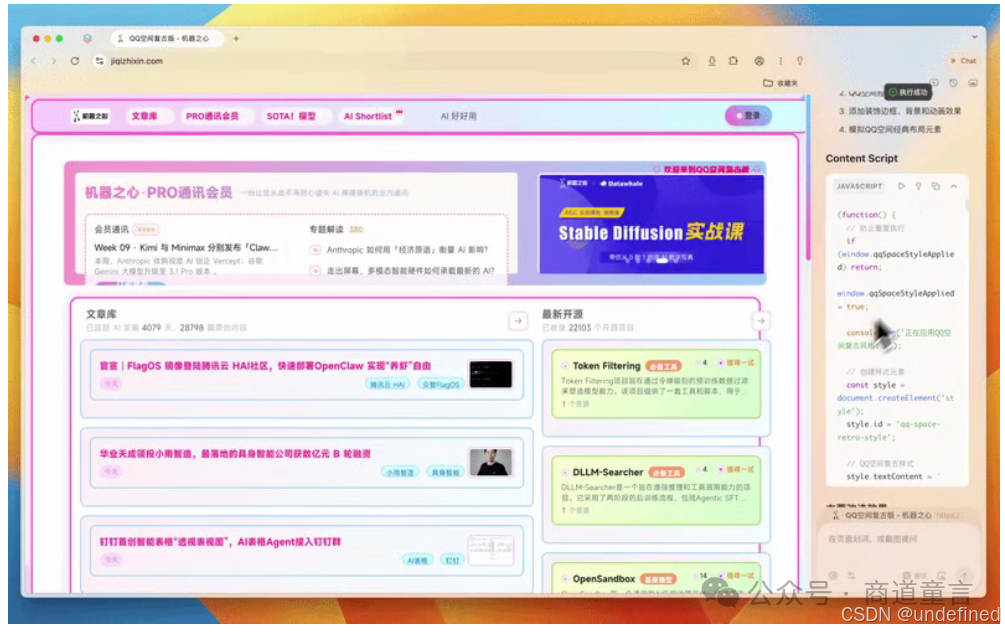The width and height of the screenshot is (1005, 633).
Task: Open the 收藏夹 bookmarks folder
Action: pos(780,83)
